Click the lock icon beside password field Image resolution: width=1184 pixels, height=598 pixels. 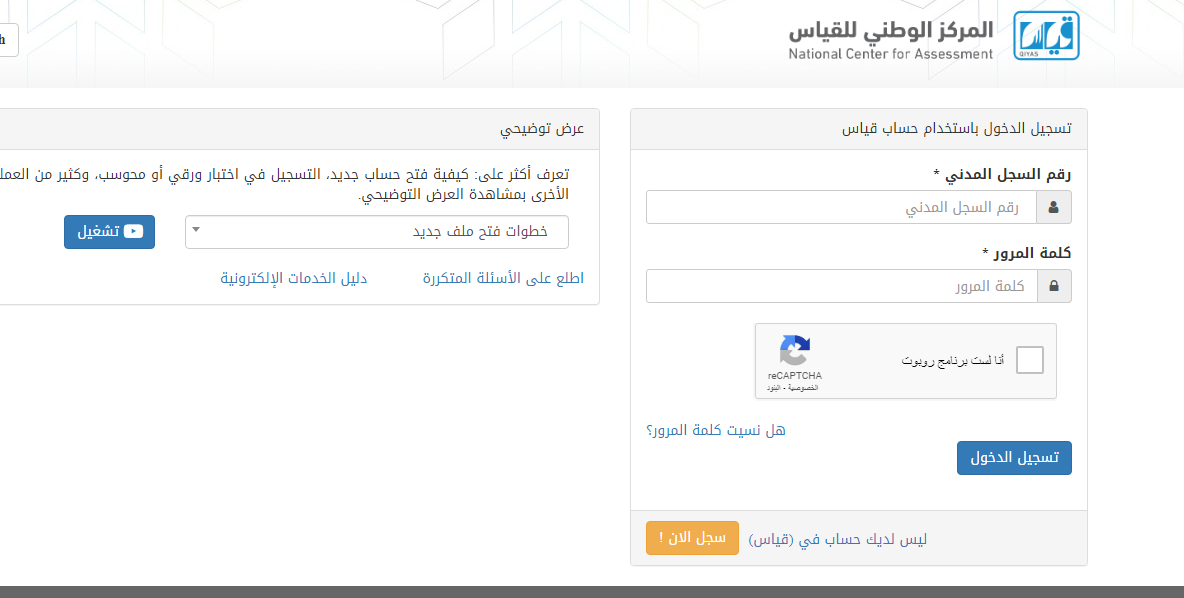(x=1053, y=286)
